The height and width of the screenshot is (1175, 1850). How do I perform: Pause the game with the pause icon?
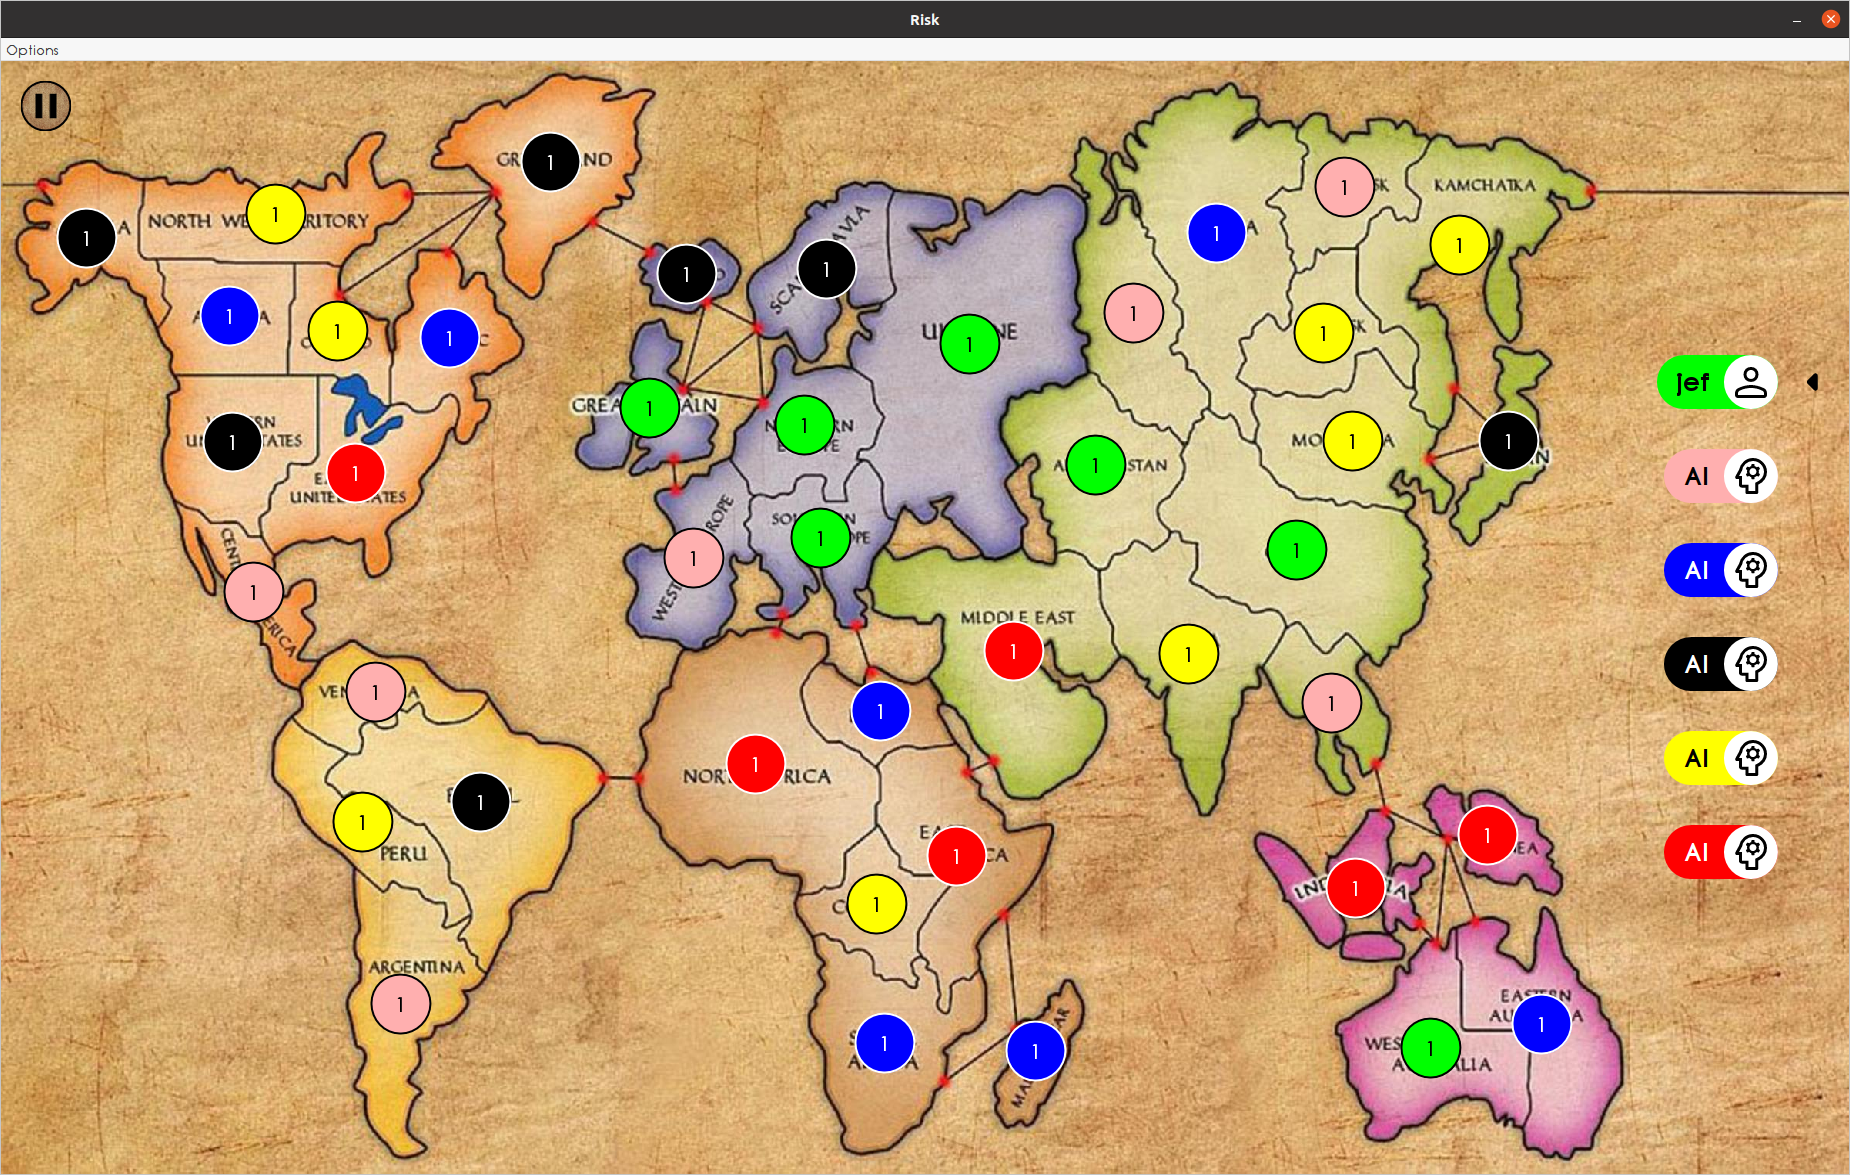pos(46,105)
